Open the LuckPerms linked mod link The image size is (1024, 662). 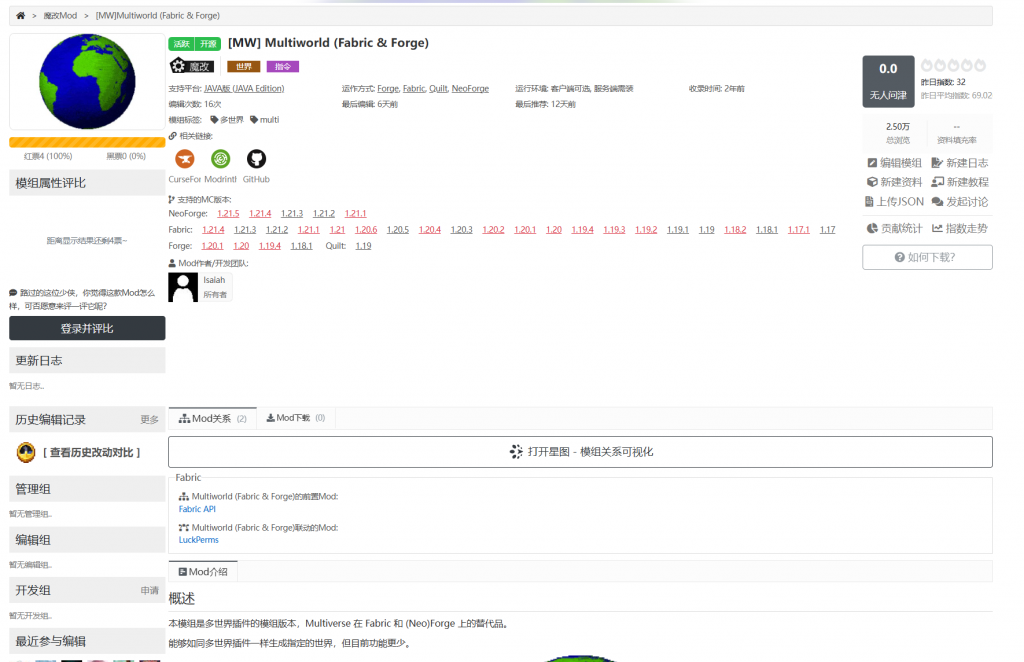pyautogui.click(x=199, y=540)
